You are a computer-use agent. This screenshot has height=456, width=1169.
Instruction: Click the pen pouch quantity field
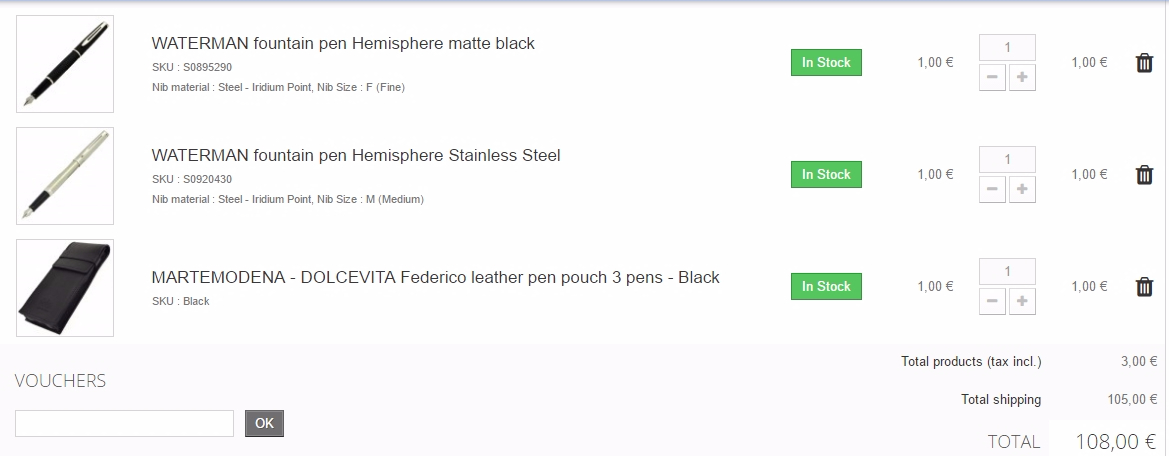[1007, 272]
